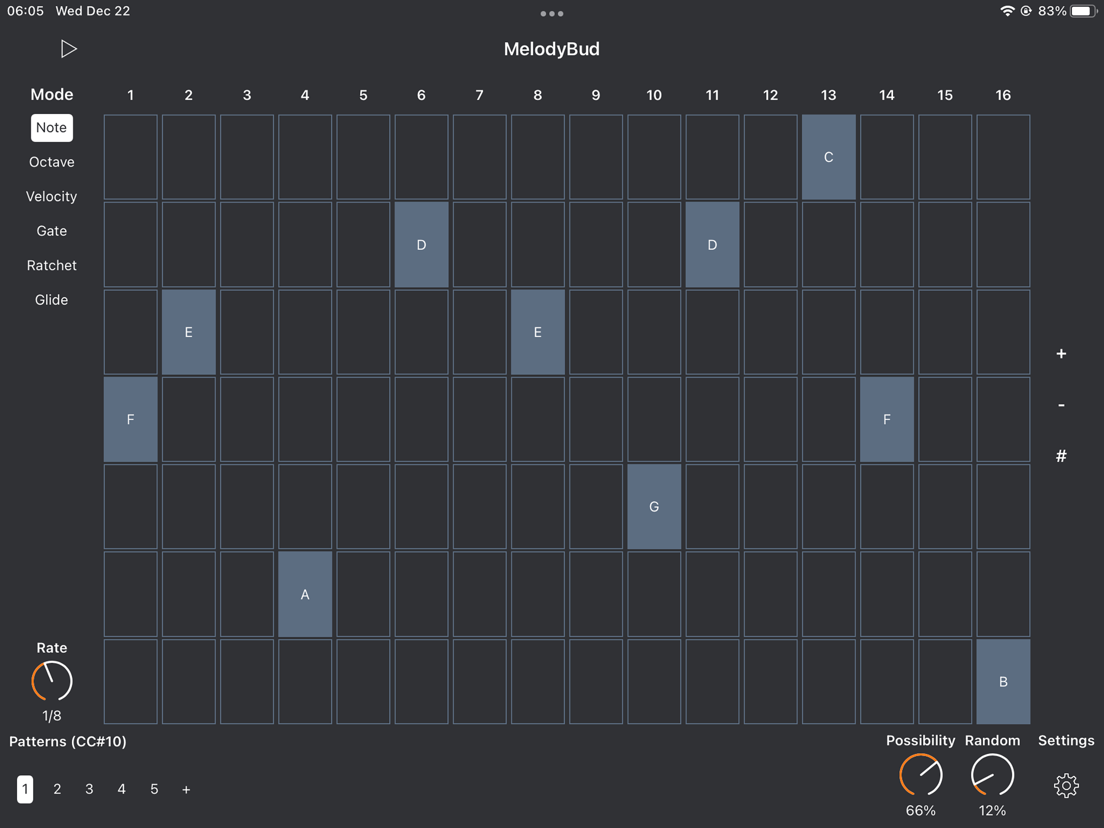Toggle the F note at step 1
1104x828 pixels.
point(130,419)
